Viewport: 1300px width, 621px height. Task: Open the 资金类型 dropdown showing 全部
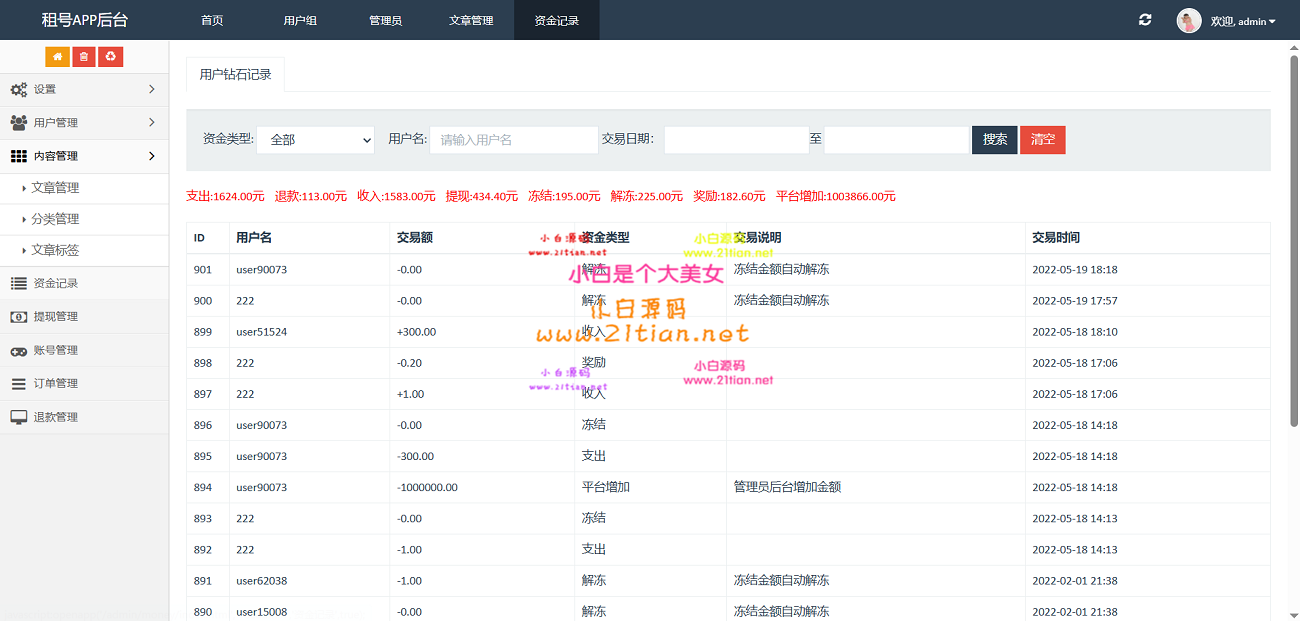(316, 140)
